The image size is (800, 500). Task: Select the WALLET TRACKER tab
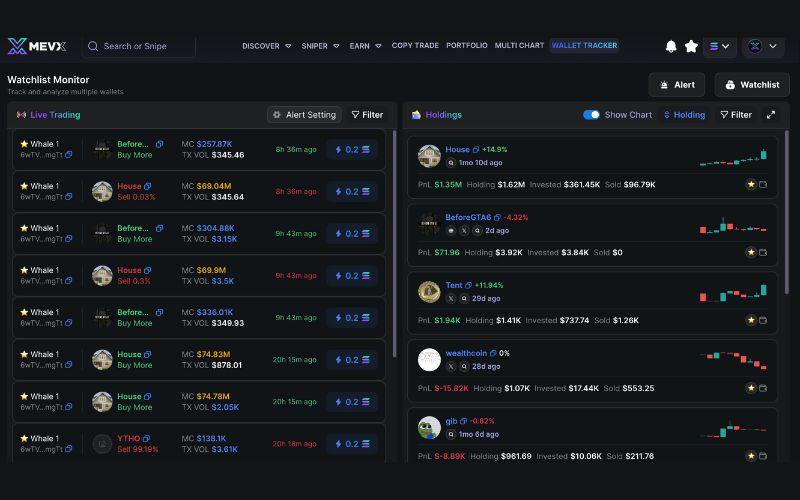[584, 45]
